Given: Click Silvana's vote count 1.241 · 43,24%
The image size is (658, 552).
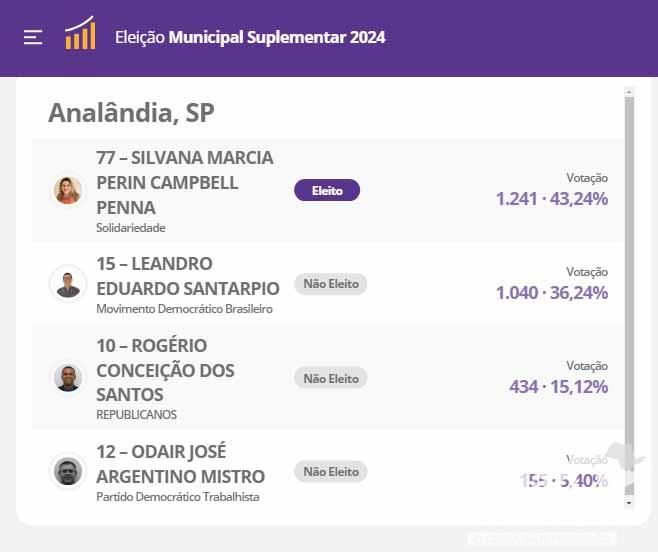Looking at the screenshot, I should 551,198.
